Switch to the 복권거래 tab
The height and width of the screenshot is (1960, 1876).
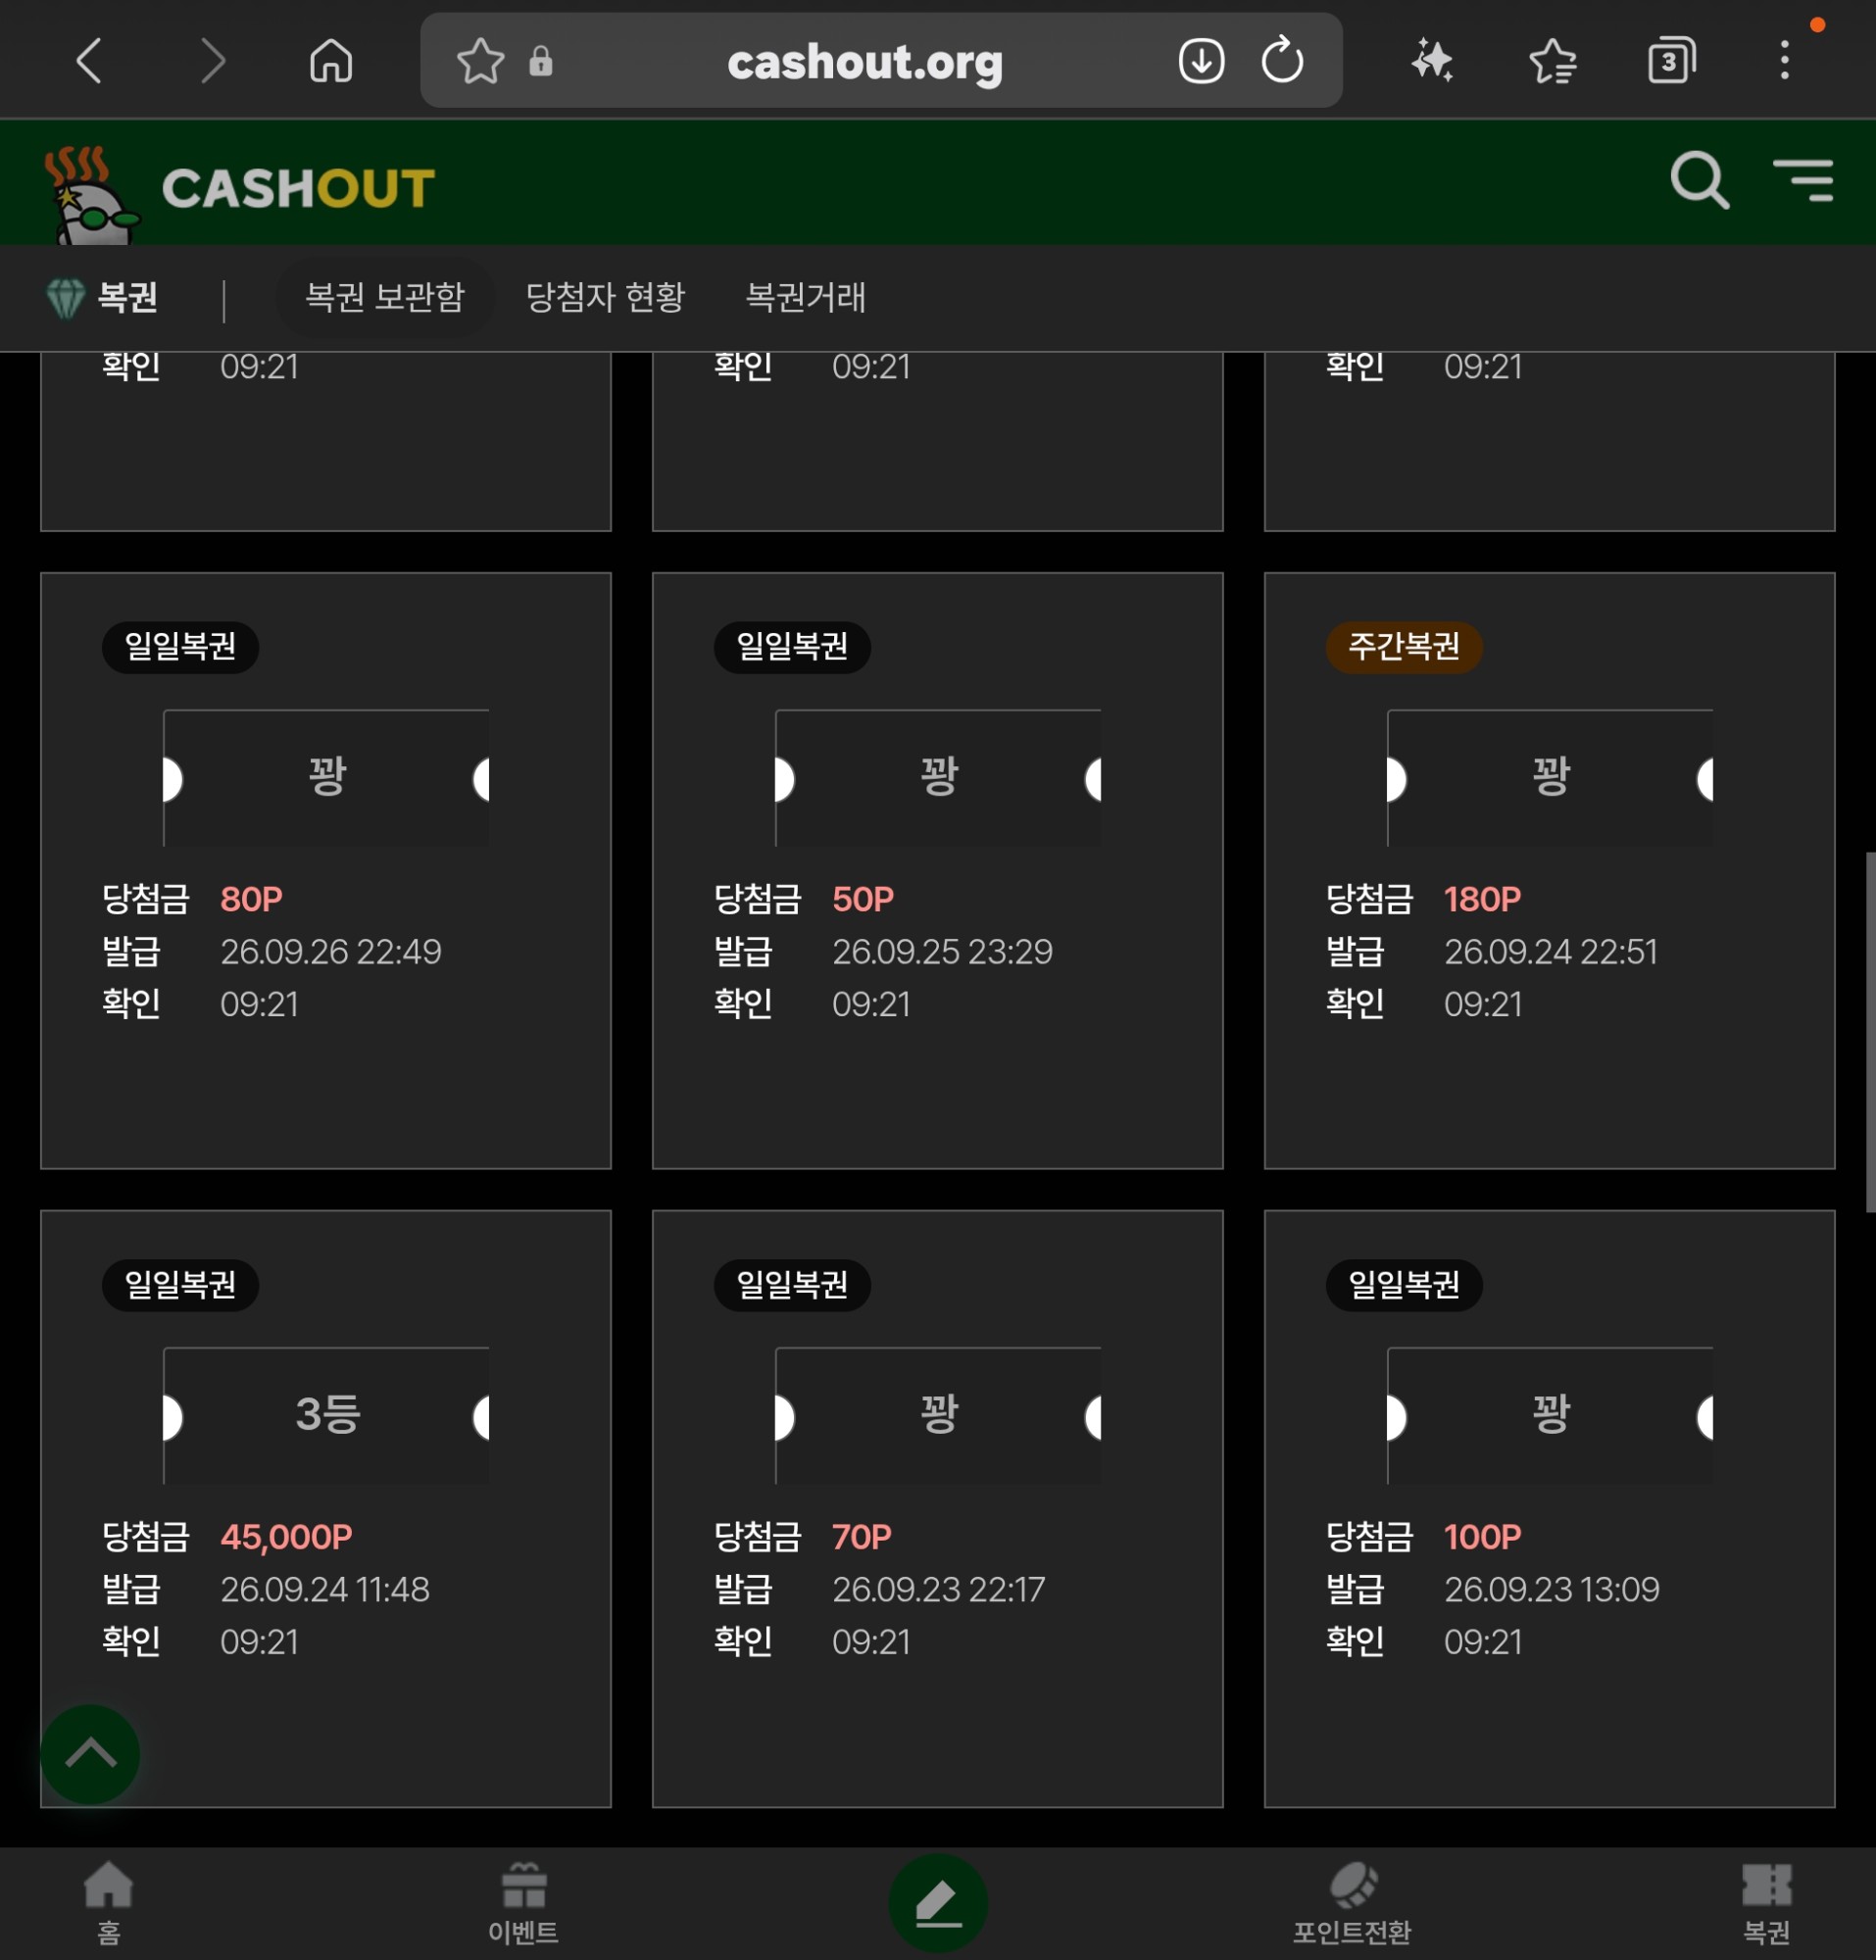pyautogui.click(x=806, y=297)
